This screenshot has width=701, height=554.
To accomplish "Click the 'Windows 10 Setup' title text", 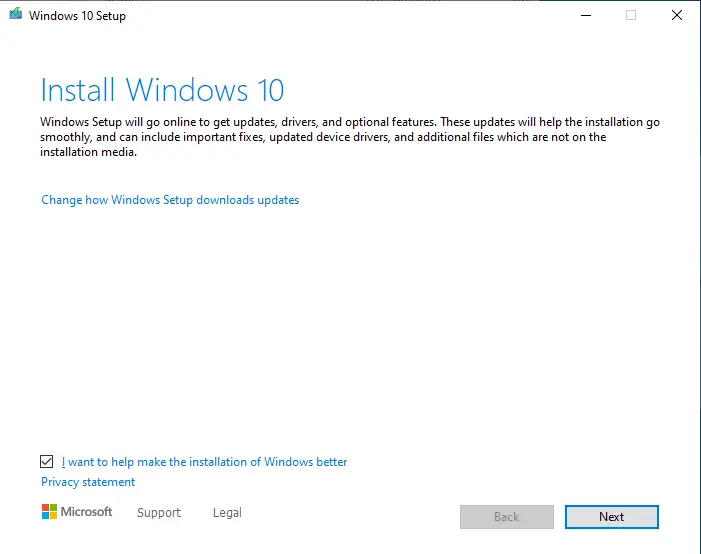I will [77, 16].
